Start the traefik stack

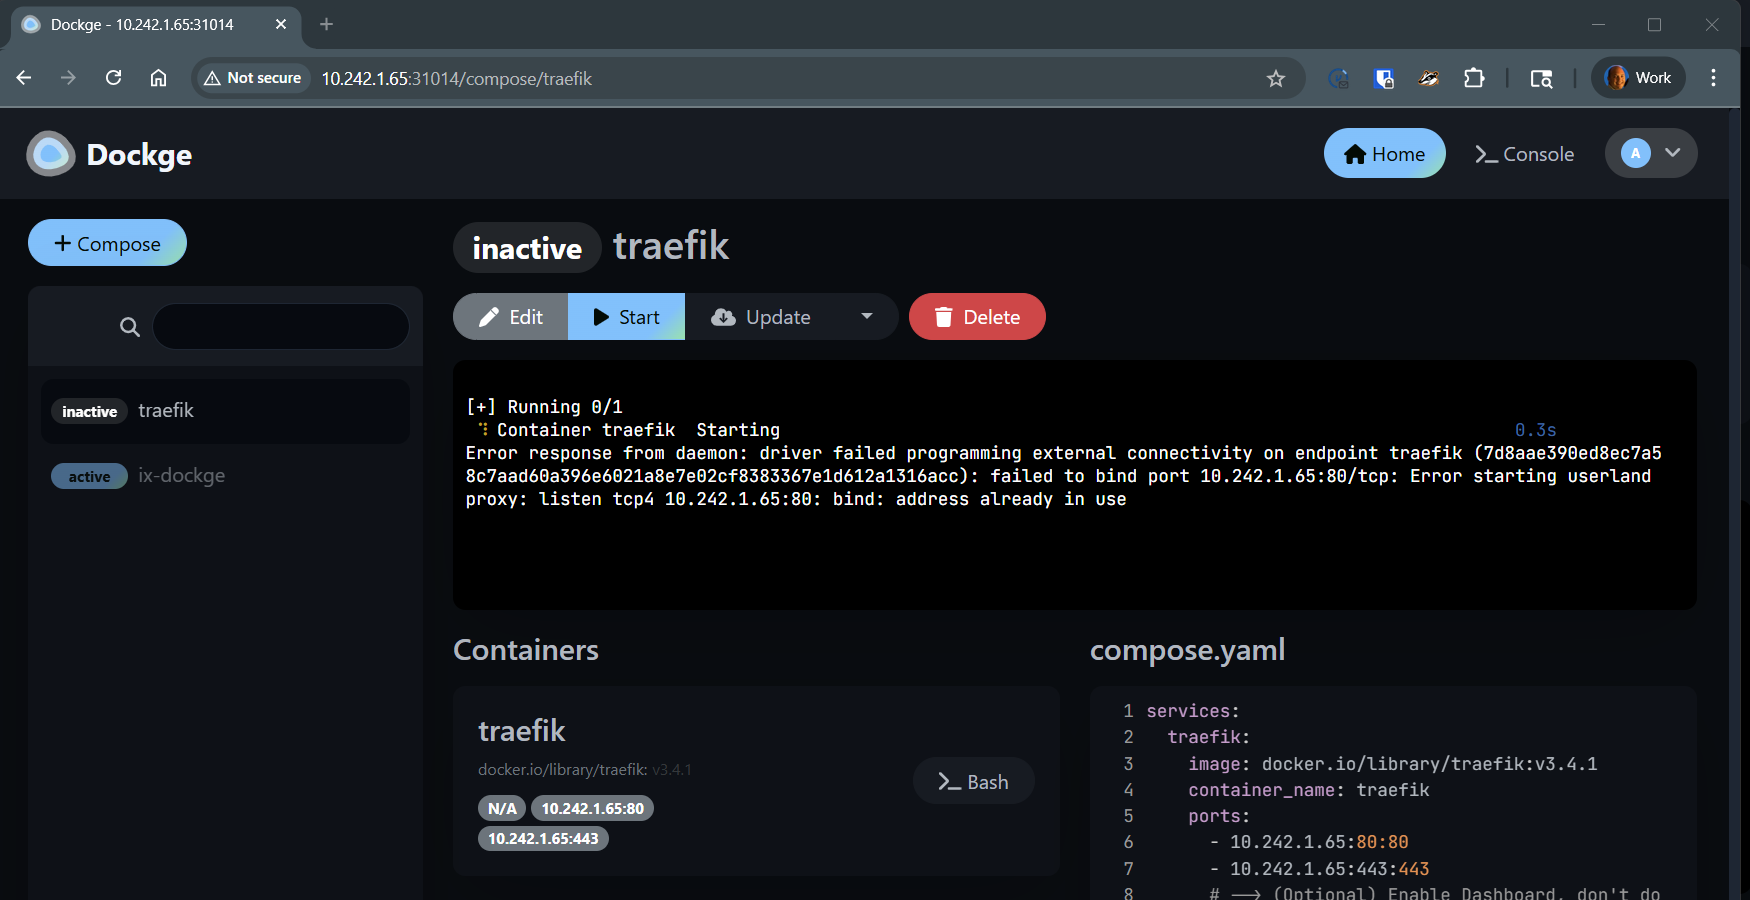pyautogui.click(x=626, y=317)
